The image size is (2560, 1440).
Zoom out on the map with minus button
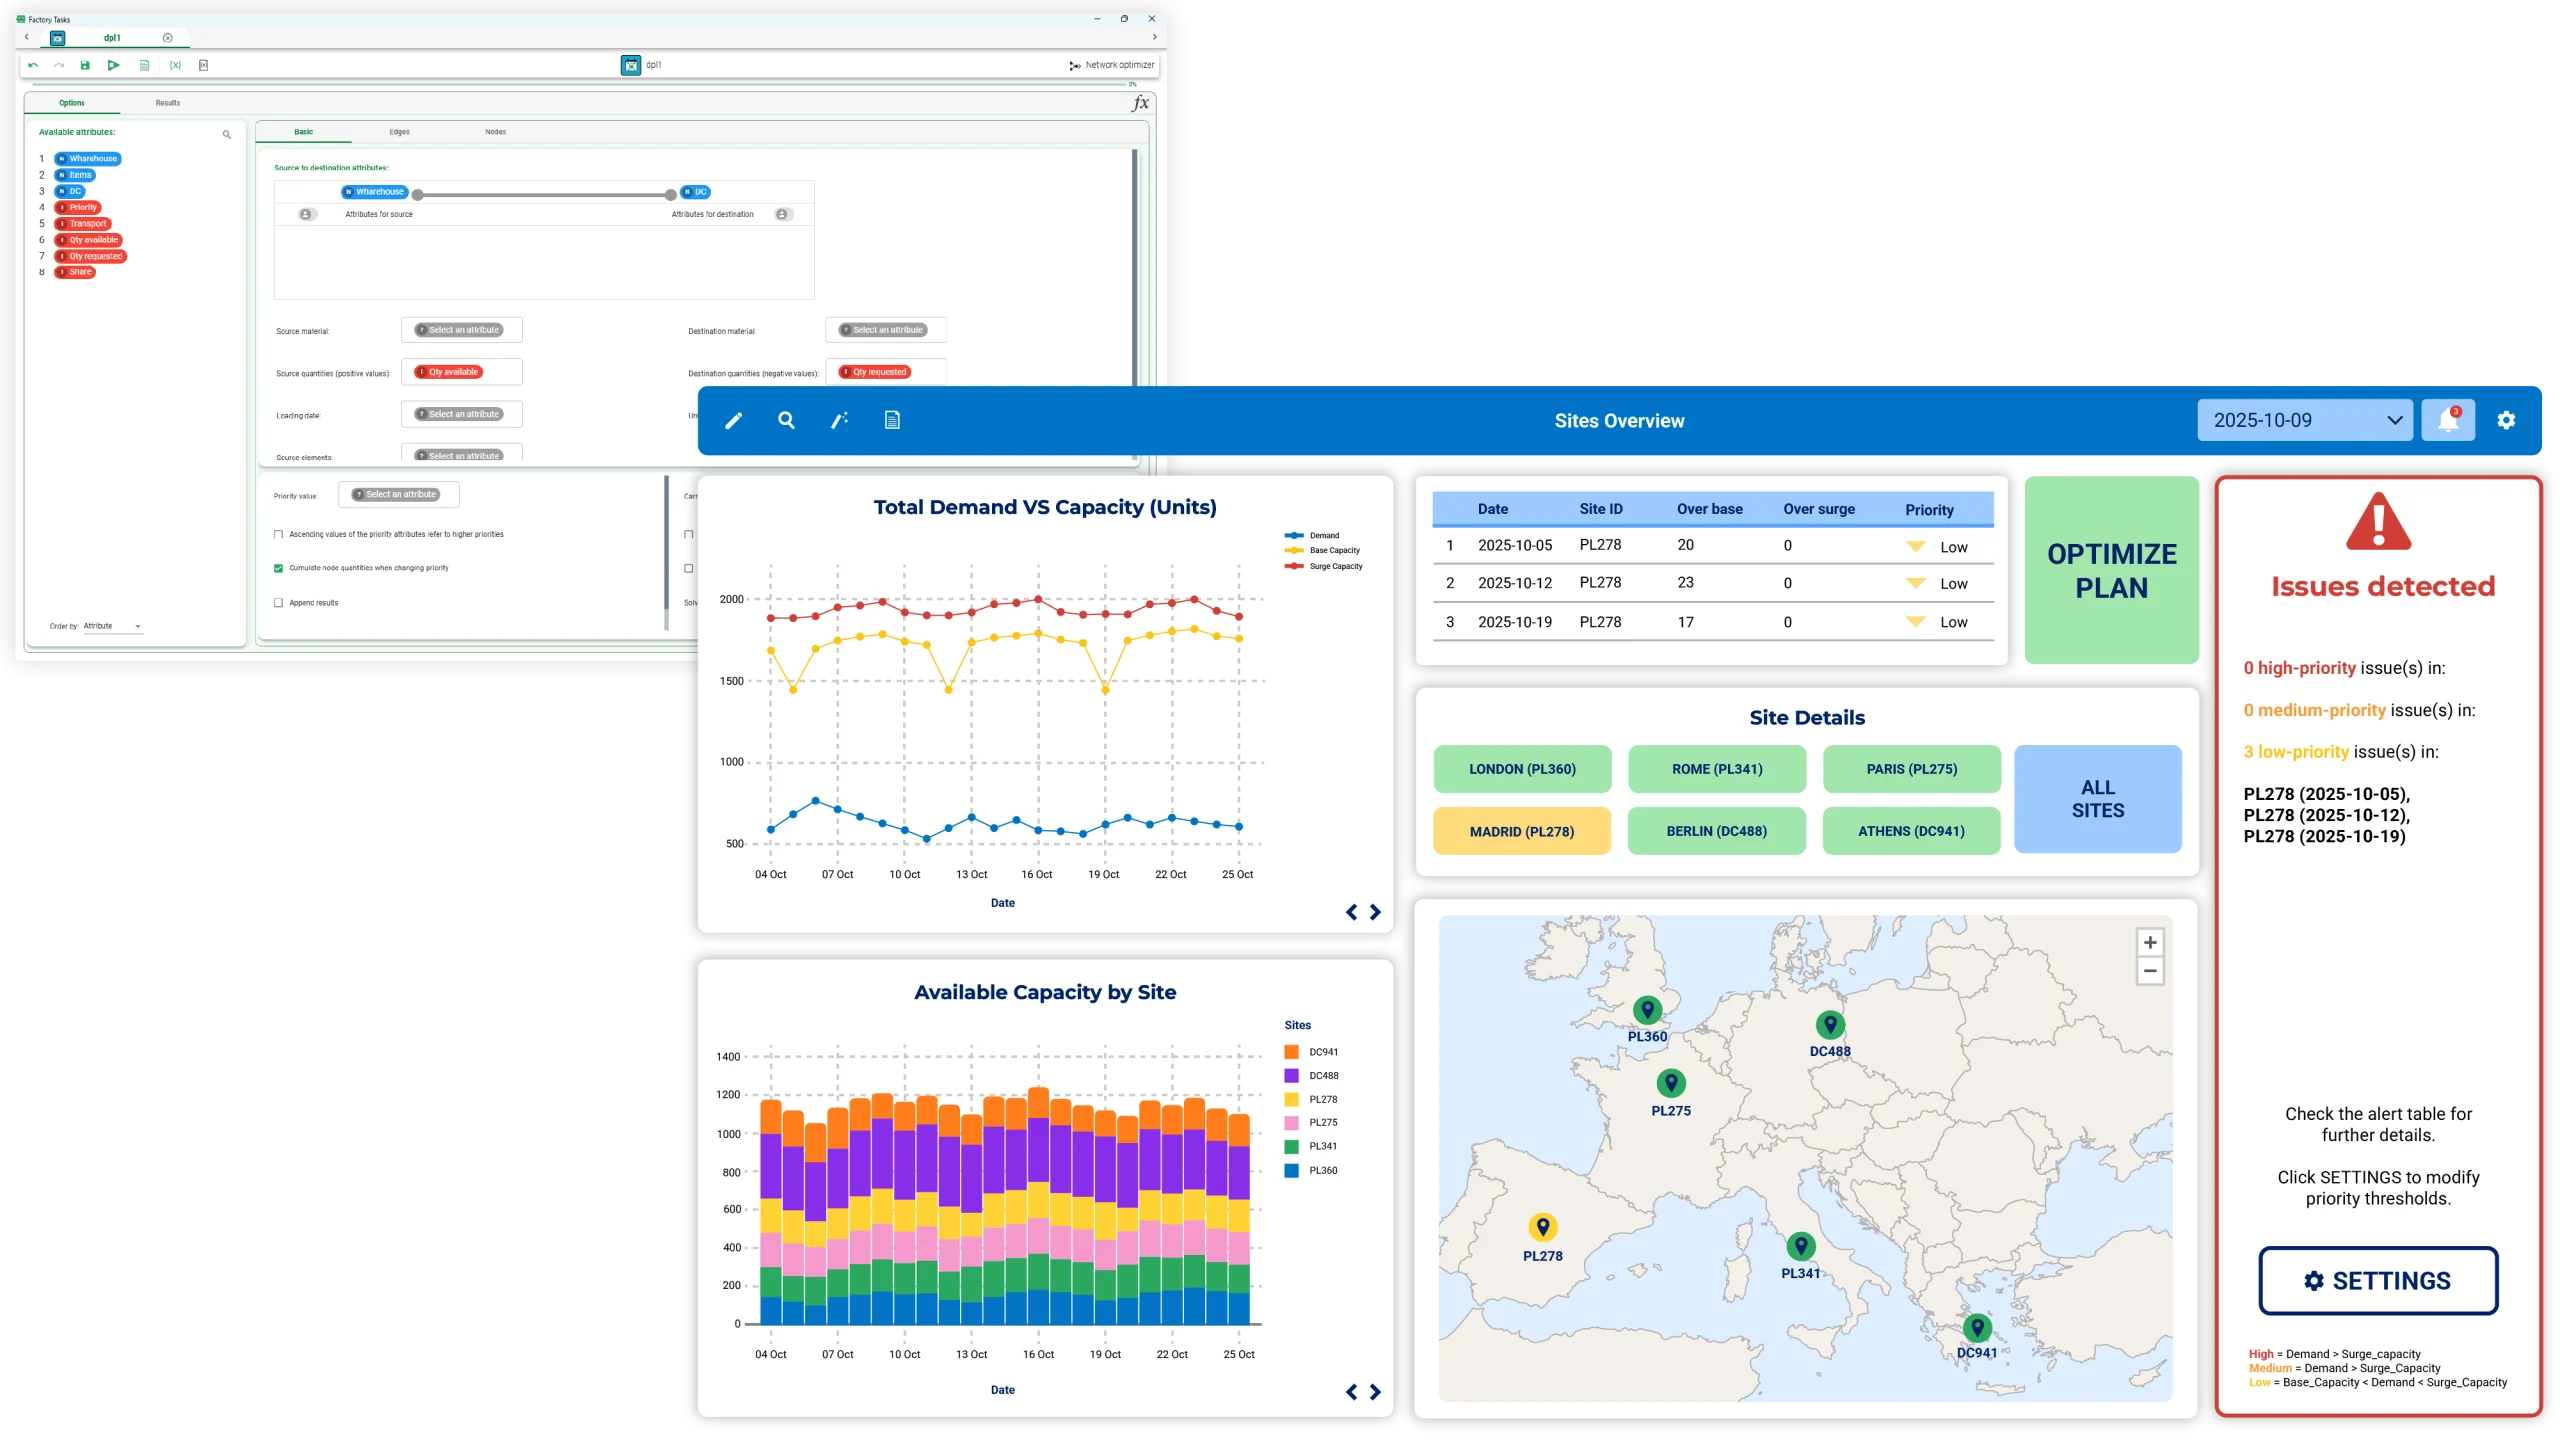point(2150,971)
